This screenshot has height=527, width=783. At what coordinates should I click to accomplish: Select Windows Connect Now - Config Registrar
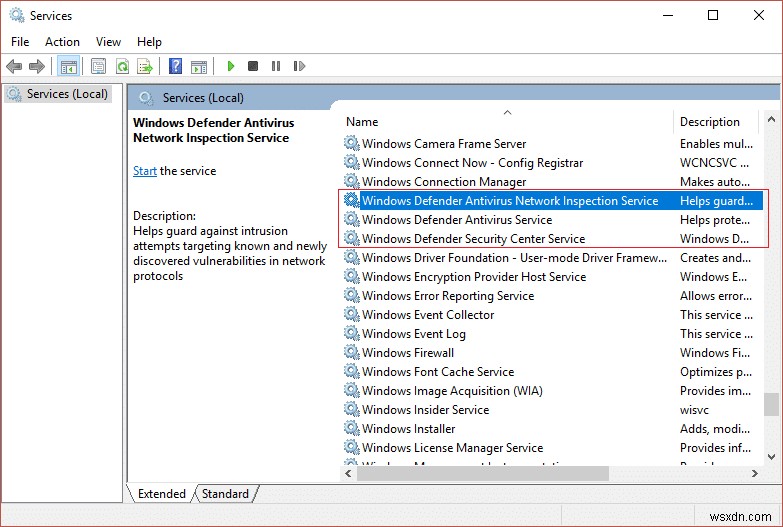(552, 162)
